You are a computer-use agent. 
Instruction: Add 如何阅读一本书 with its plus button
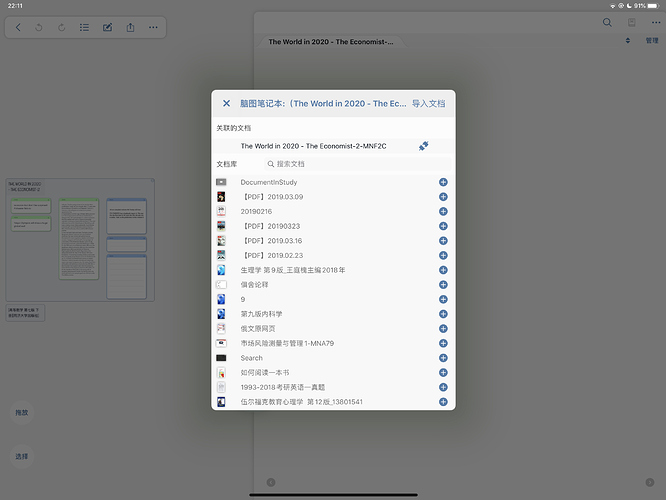tap(443, 373)
